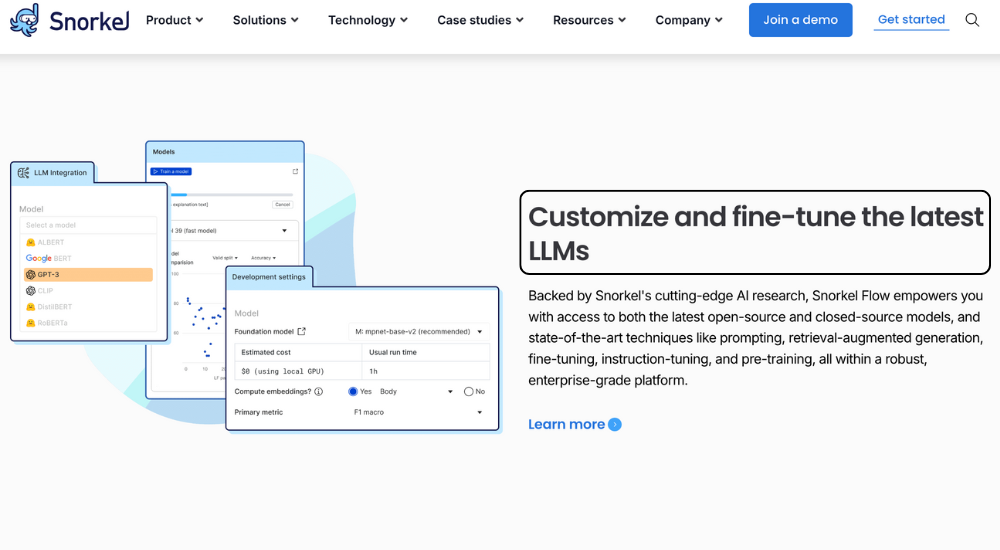Click the Compute embeddings info icon

tap(318, 392)
